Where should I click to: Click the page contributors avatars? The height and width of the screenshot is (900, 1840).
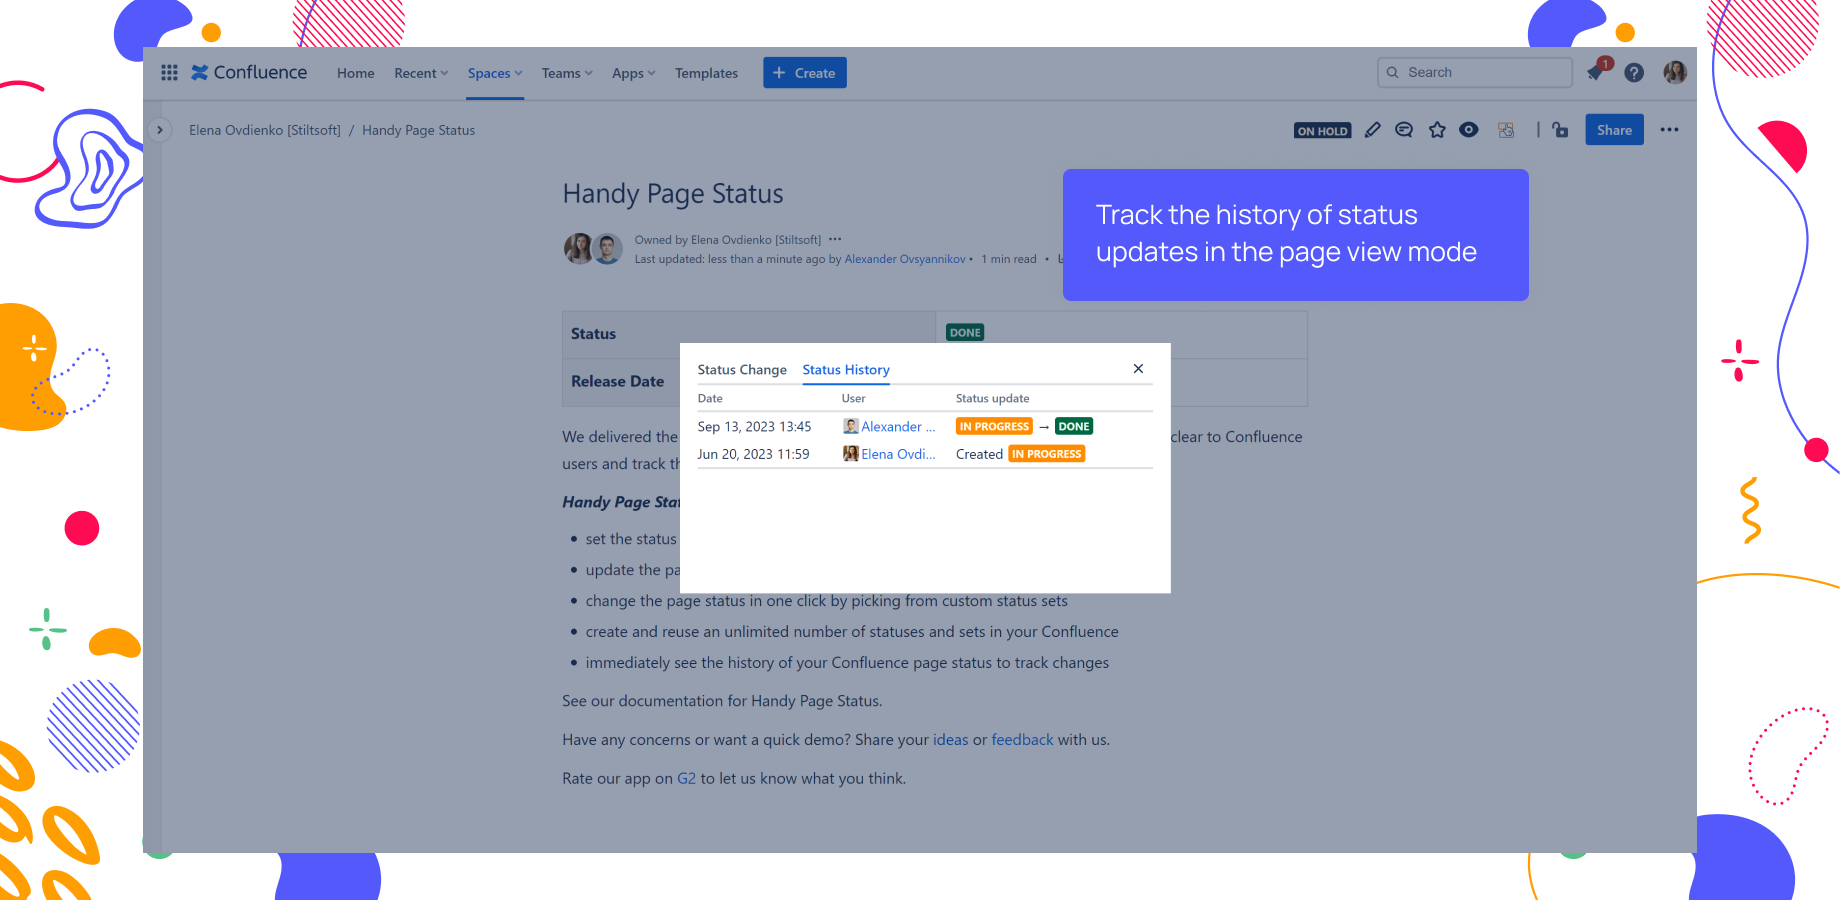tap(593, 248)
